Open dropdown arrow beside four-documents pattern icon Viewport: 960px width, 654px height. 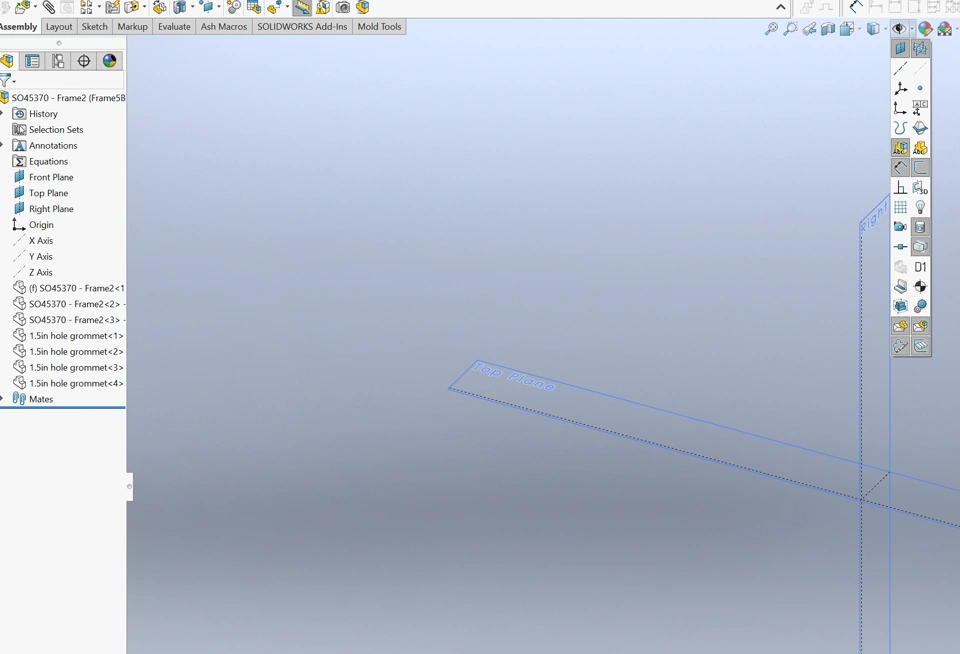[99, 7]
